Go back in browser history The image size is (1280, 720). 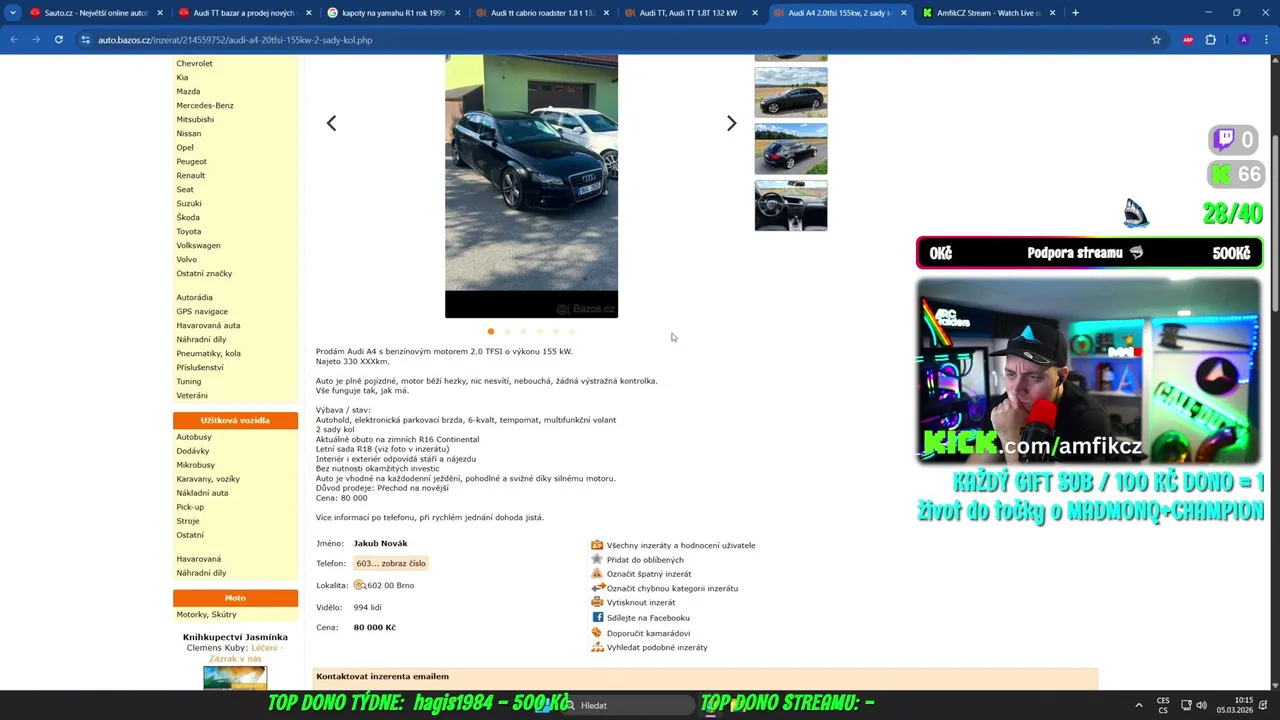point(14,40)
